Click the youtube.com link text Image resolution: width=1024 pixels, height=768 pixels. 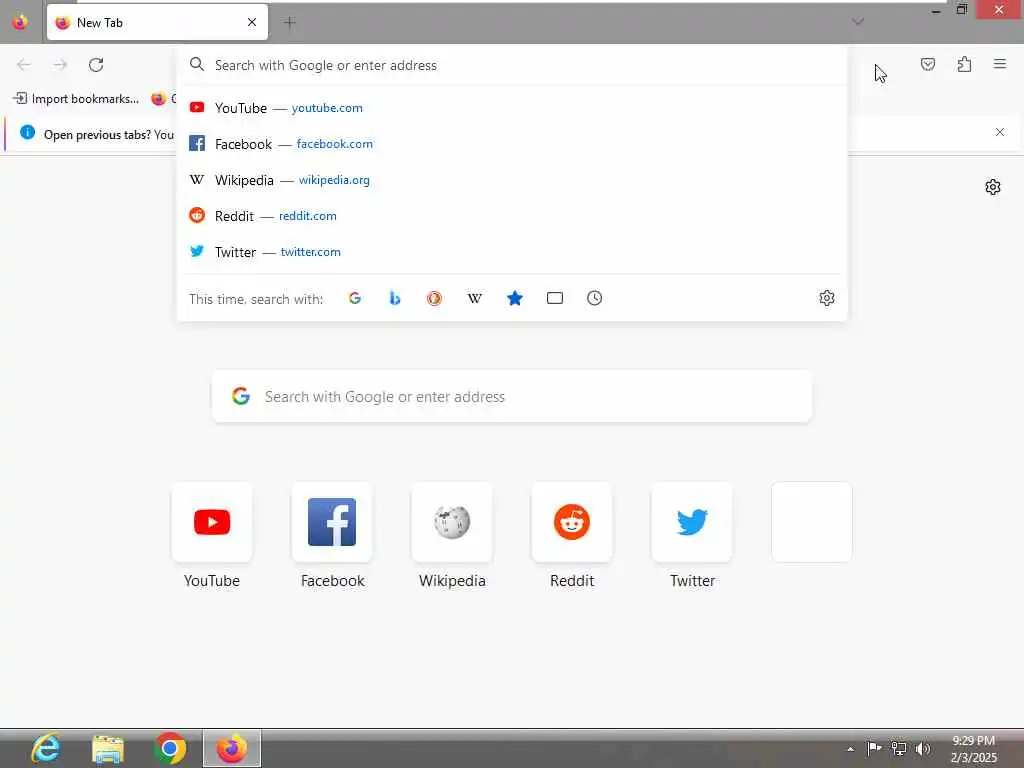[x=327, y=108]
